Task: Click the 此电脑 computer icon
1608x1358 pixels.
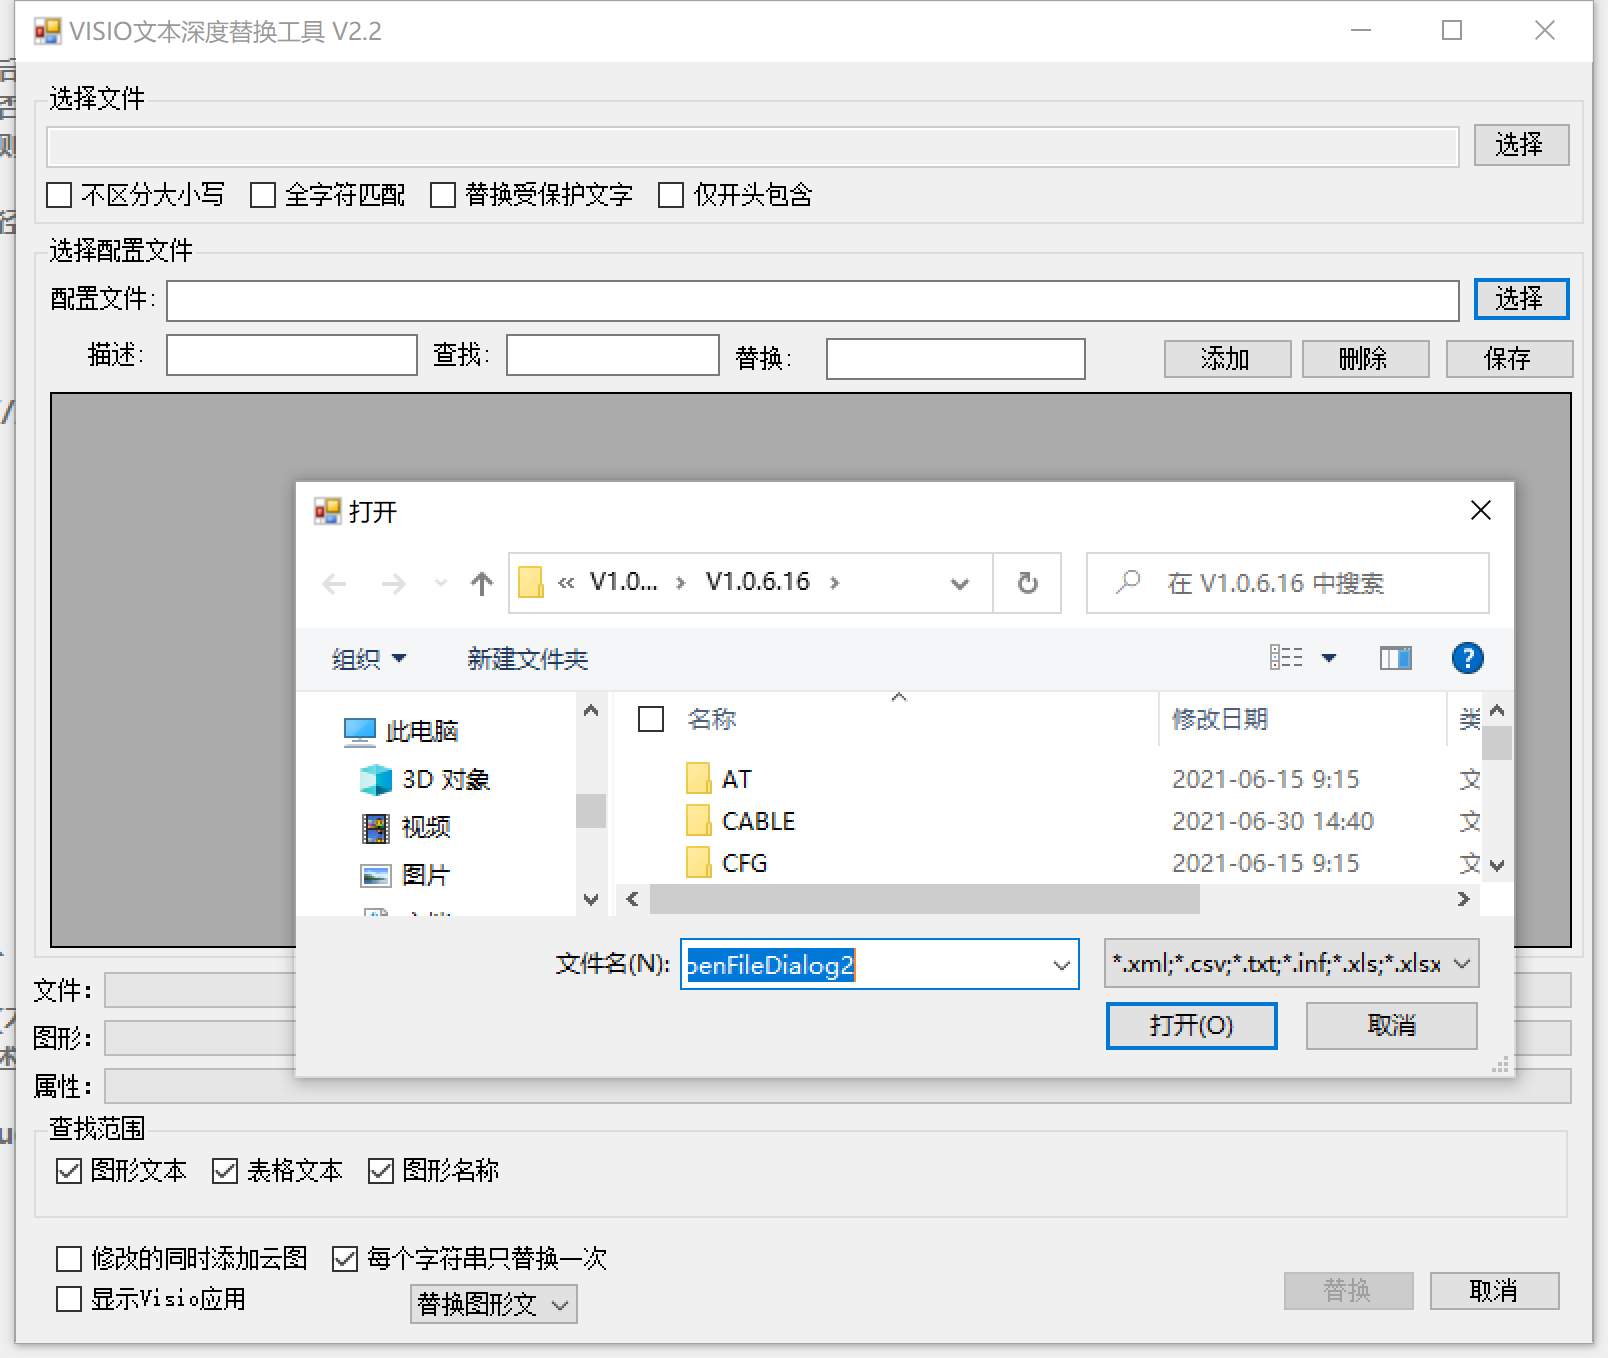Action: [x=360, y=732]
